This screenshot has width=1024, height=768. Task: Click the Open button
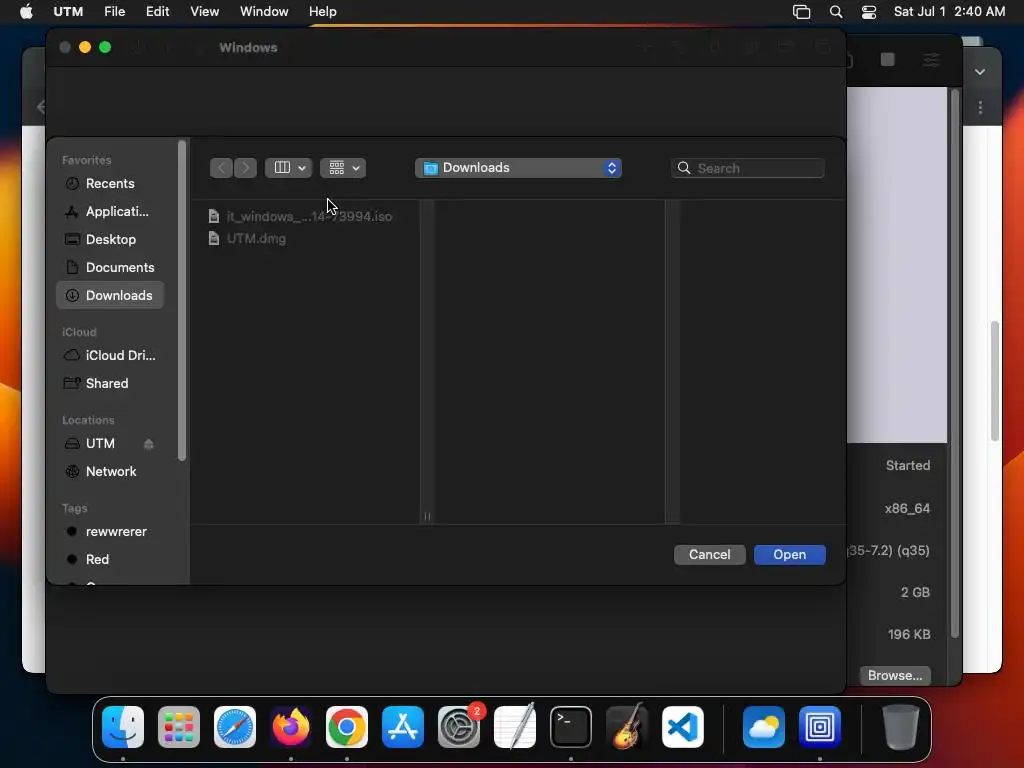pos(790,554)
